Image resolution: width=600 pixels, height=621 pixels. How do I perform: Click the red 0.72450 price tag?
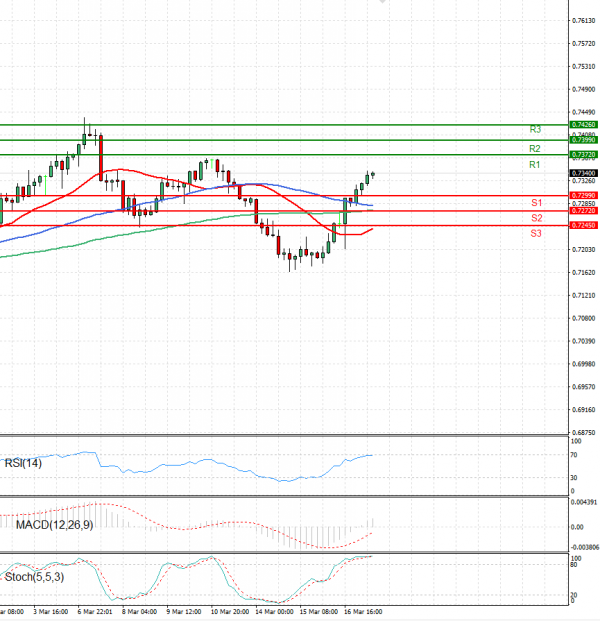click(583, 226)
